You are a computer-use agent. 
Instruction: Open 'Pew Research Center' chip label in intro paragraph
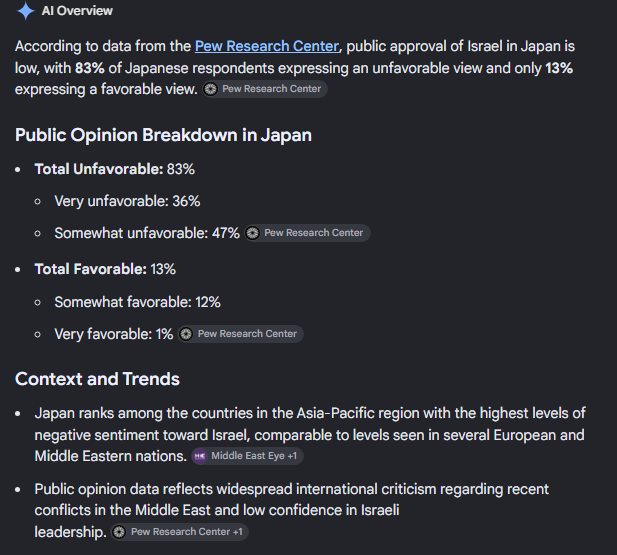pyautogui.click(x=272, y=89)
